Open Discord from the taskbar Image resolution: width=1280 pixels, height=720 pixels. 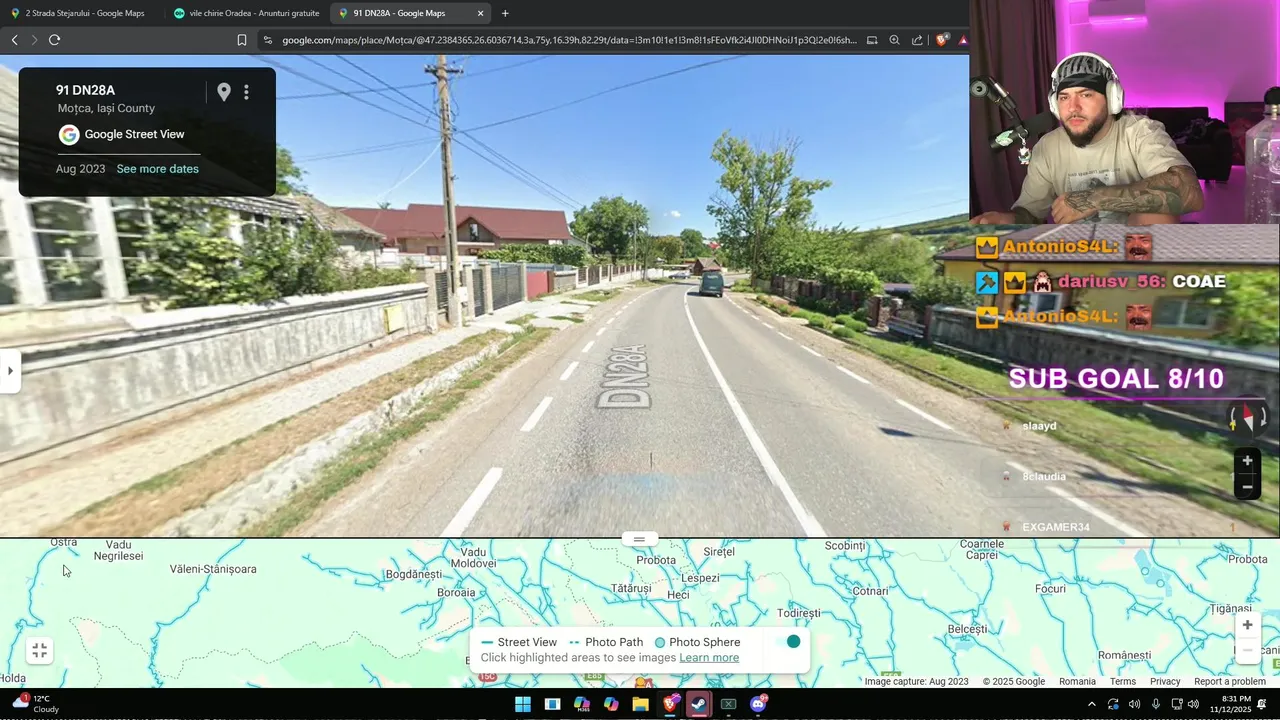pyautogui.click(x=757, y=704)
